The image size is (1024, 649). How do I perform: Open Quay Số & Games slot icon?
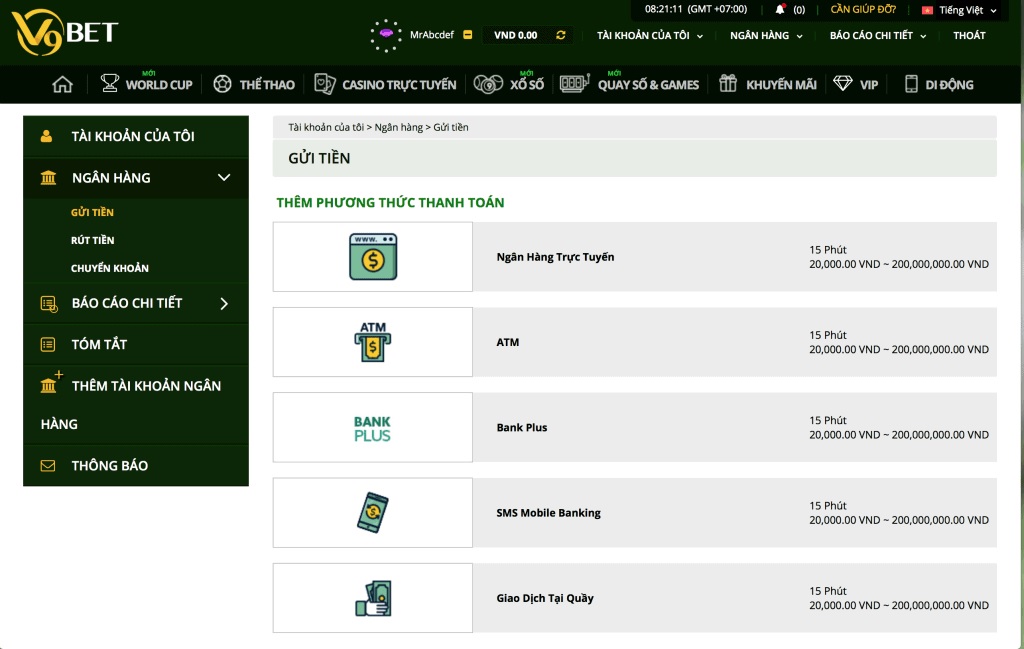[x=575, y=85]
